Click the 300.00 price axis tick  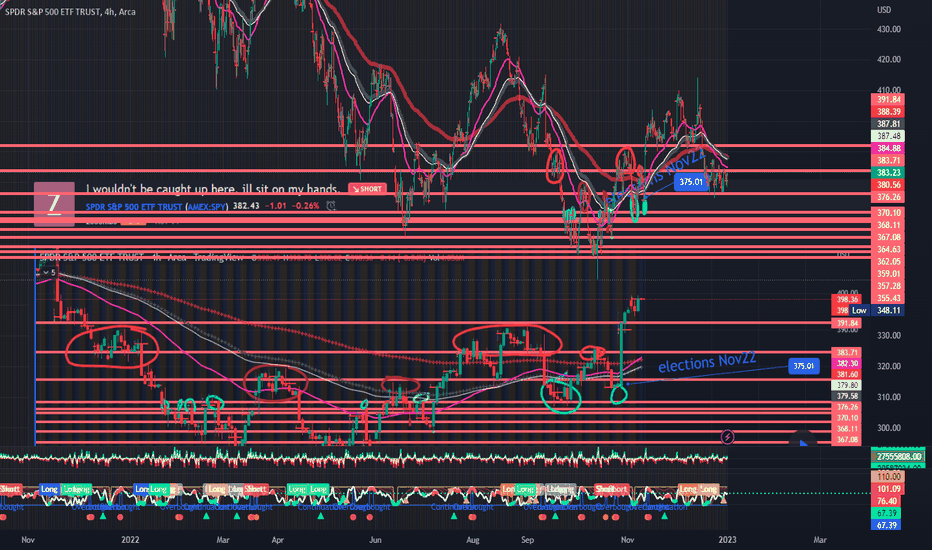[889, 428]
